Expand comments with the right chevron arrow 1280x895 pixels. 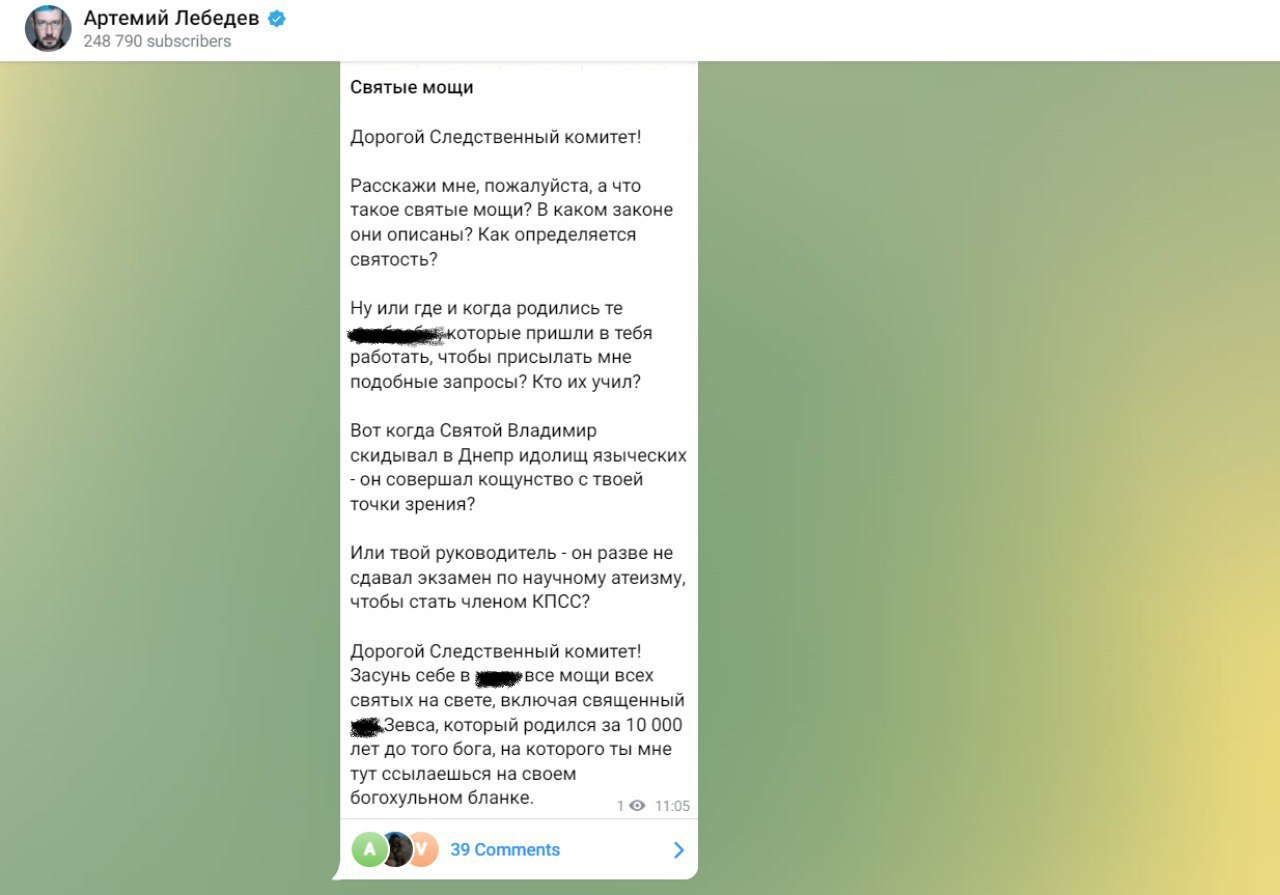(x=679, y=850)
